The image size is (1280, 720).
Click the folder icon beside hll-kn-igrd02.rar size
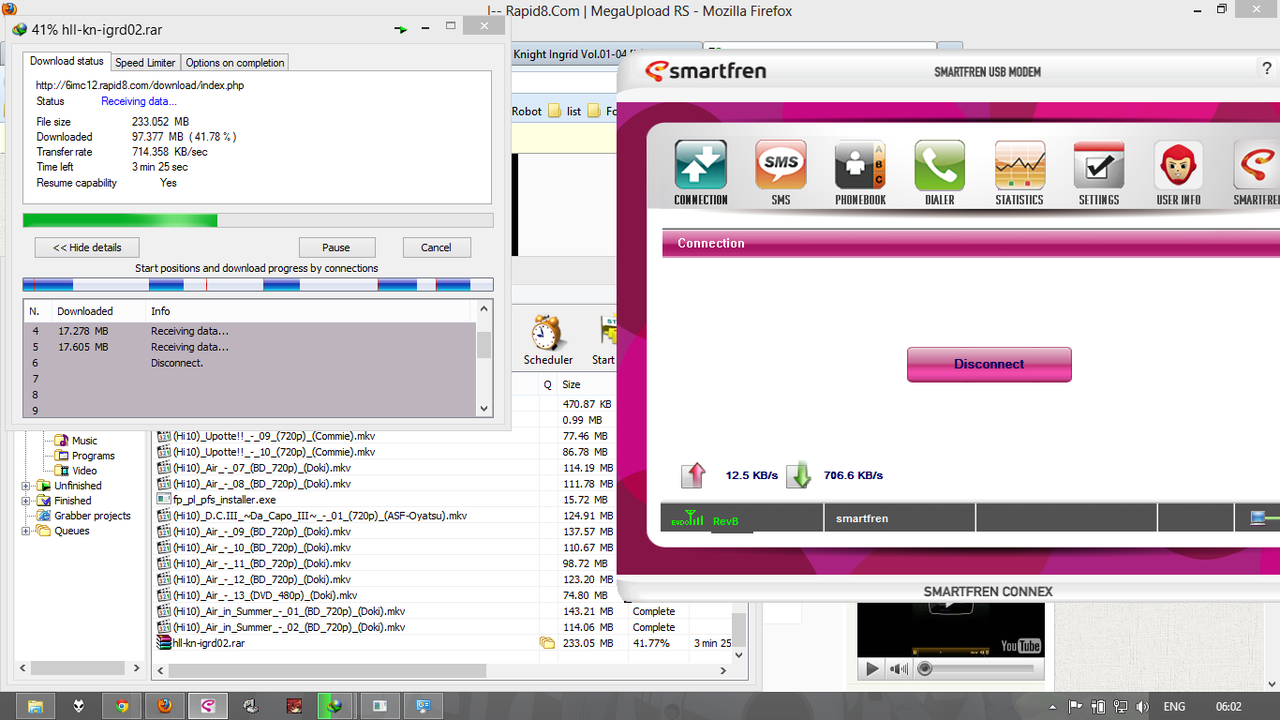(547, 643)
